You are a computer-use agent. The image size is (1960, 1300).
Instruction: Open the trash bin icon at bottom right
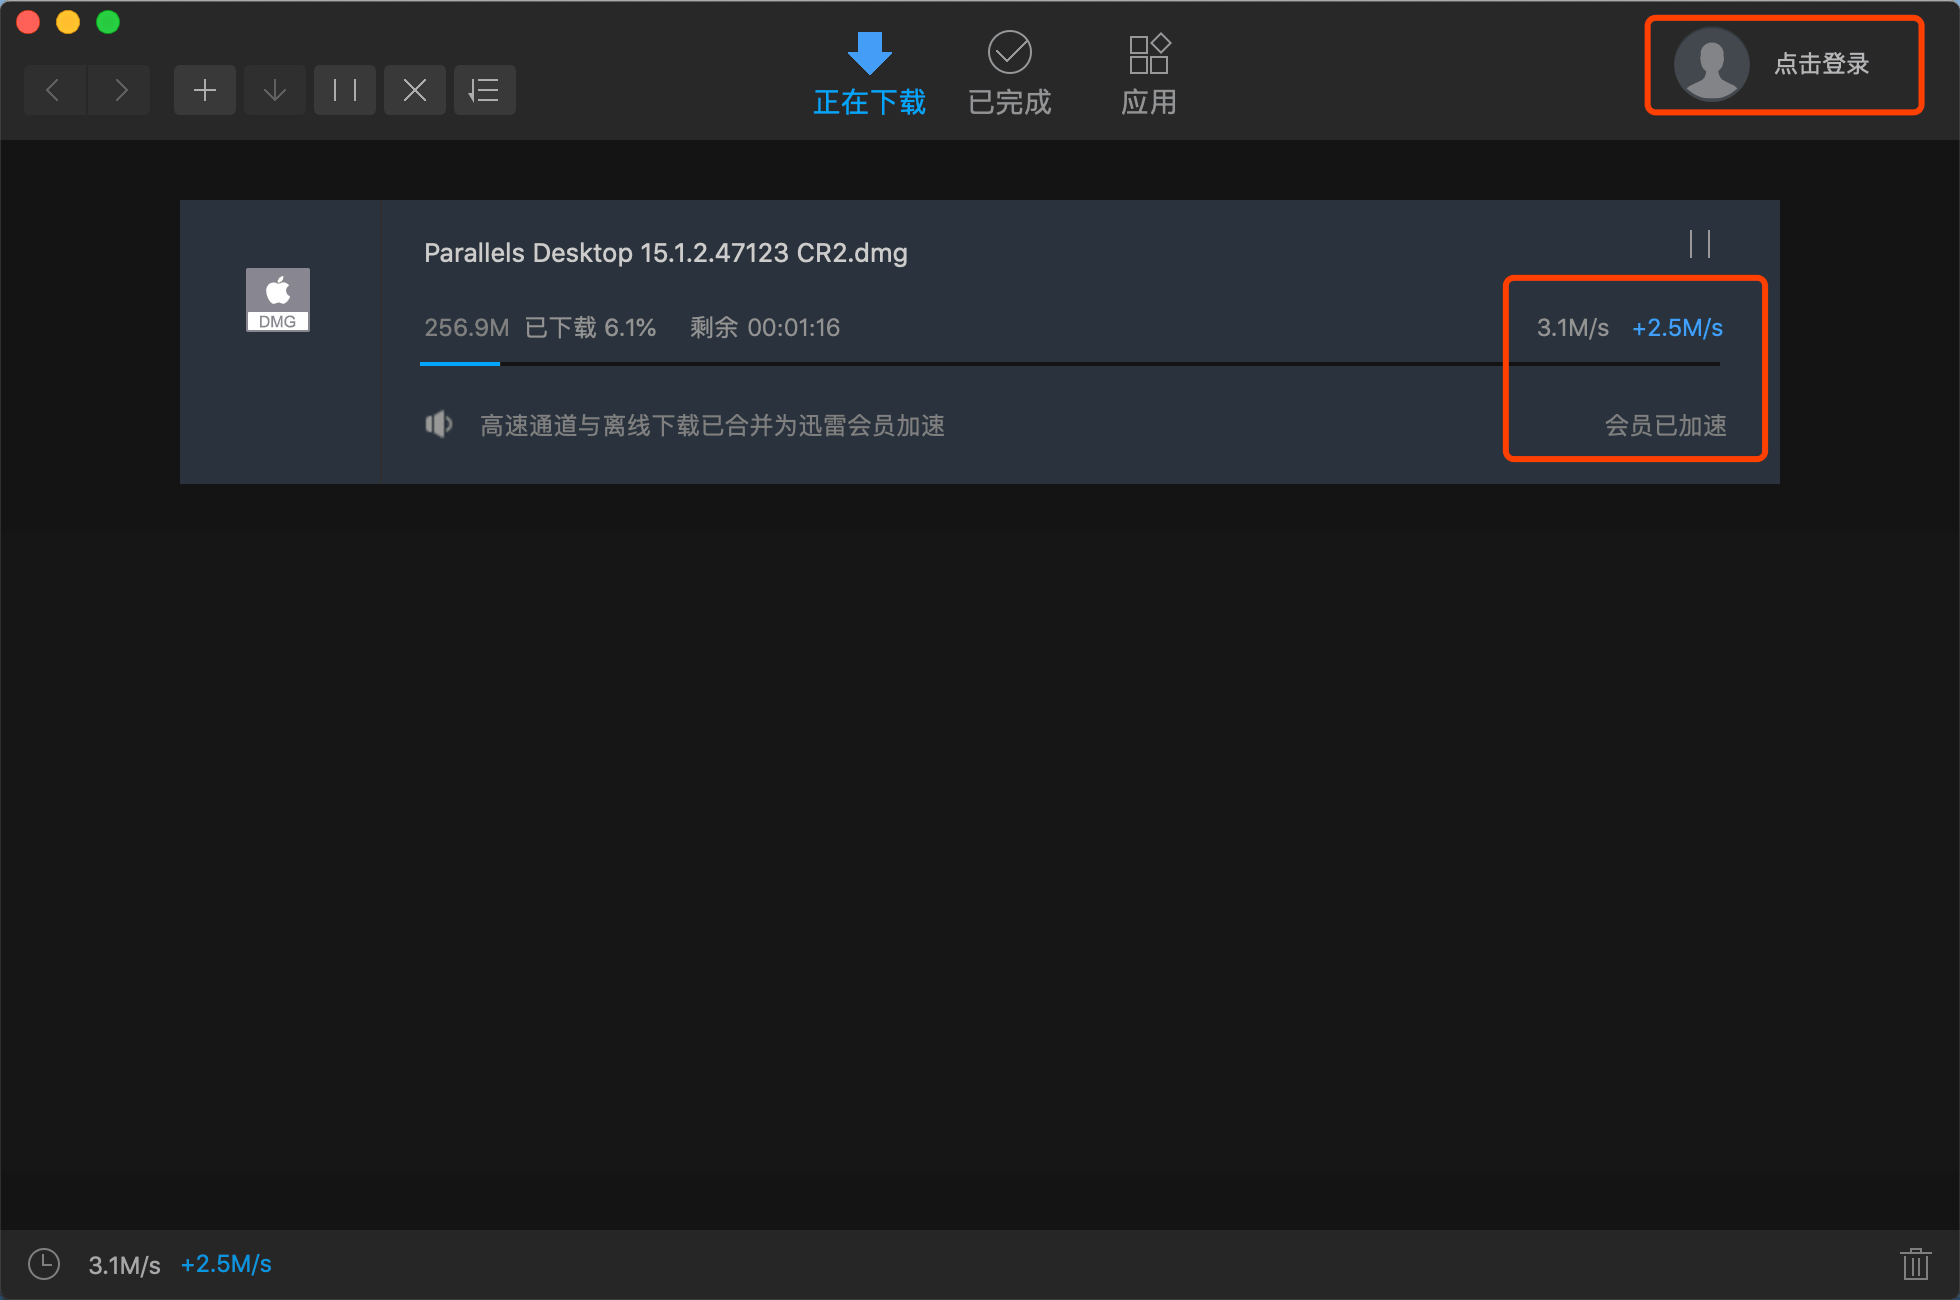[1915, 1264]
